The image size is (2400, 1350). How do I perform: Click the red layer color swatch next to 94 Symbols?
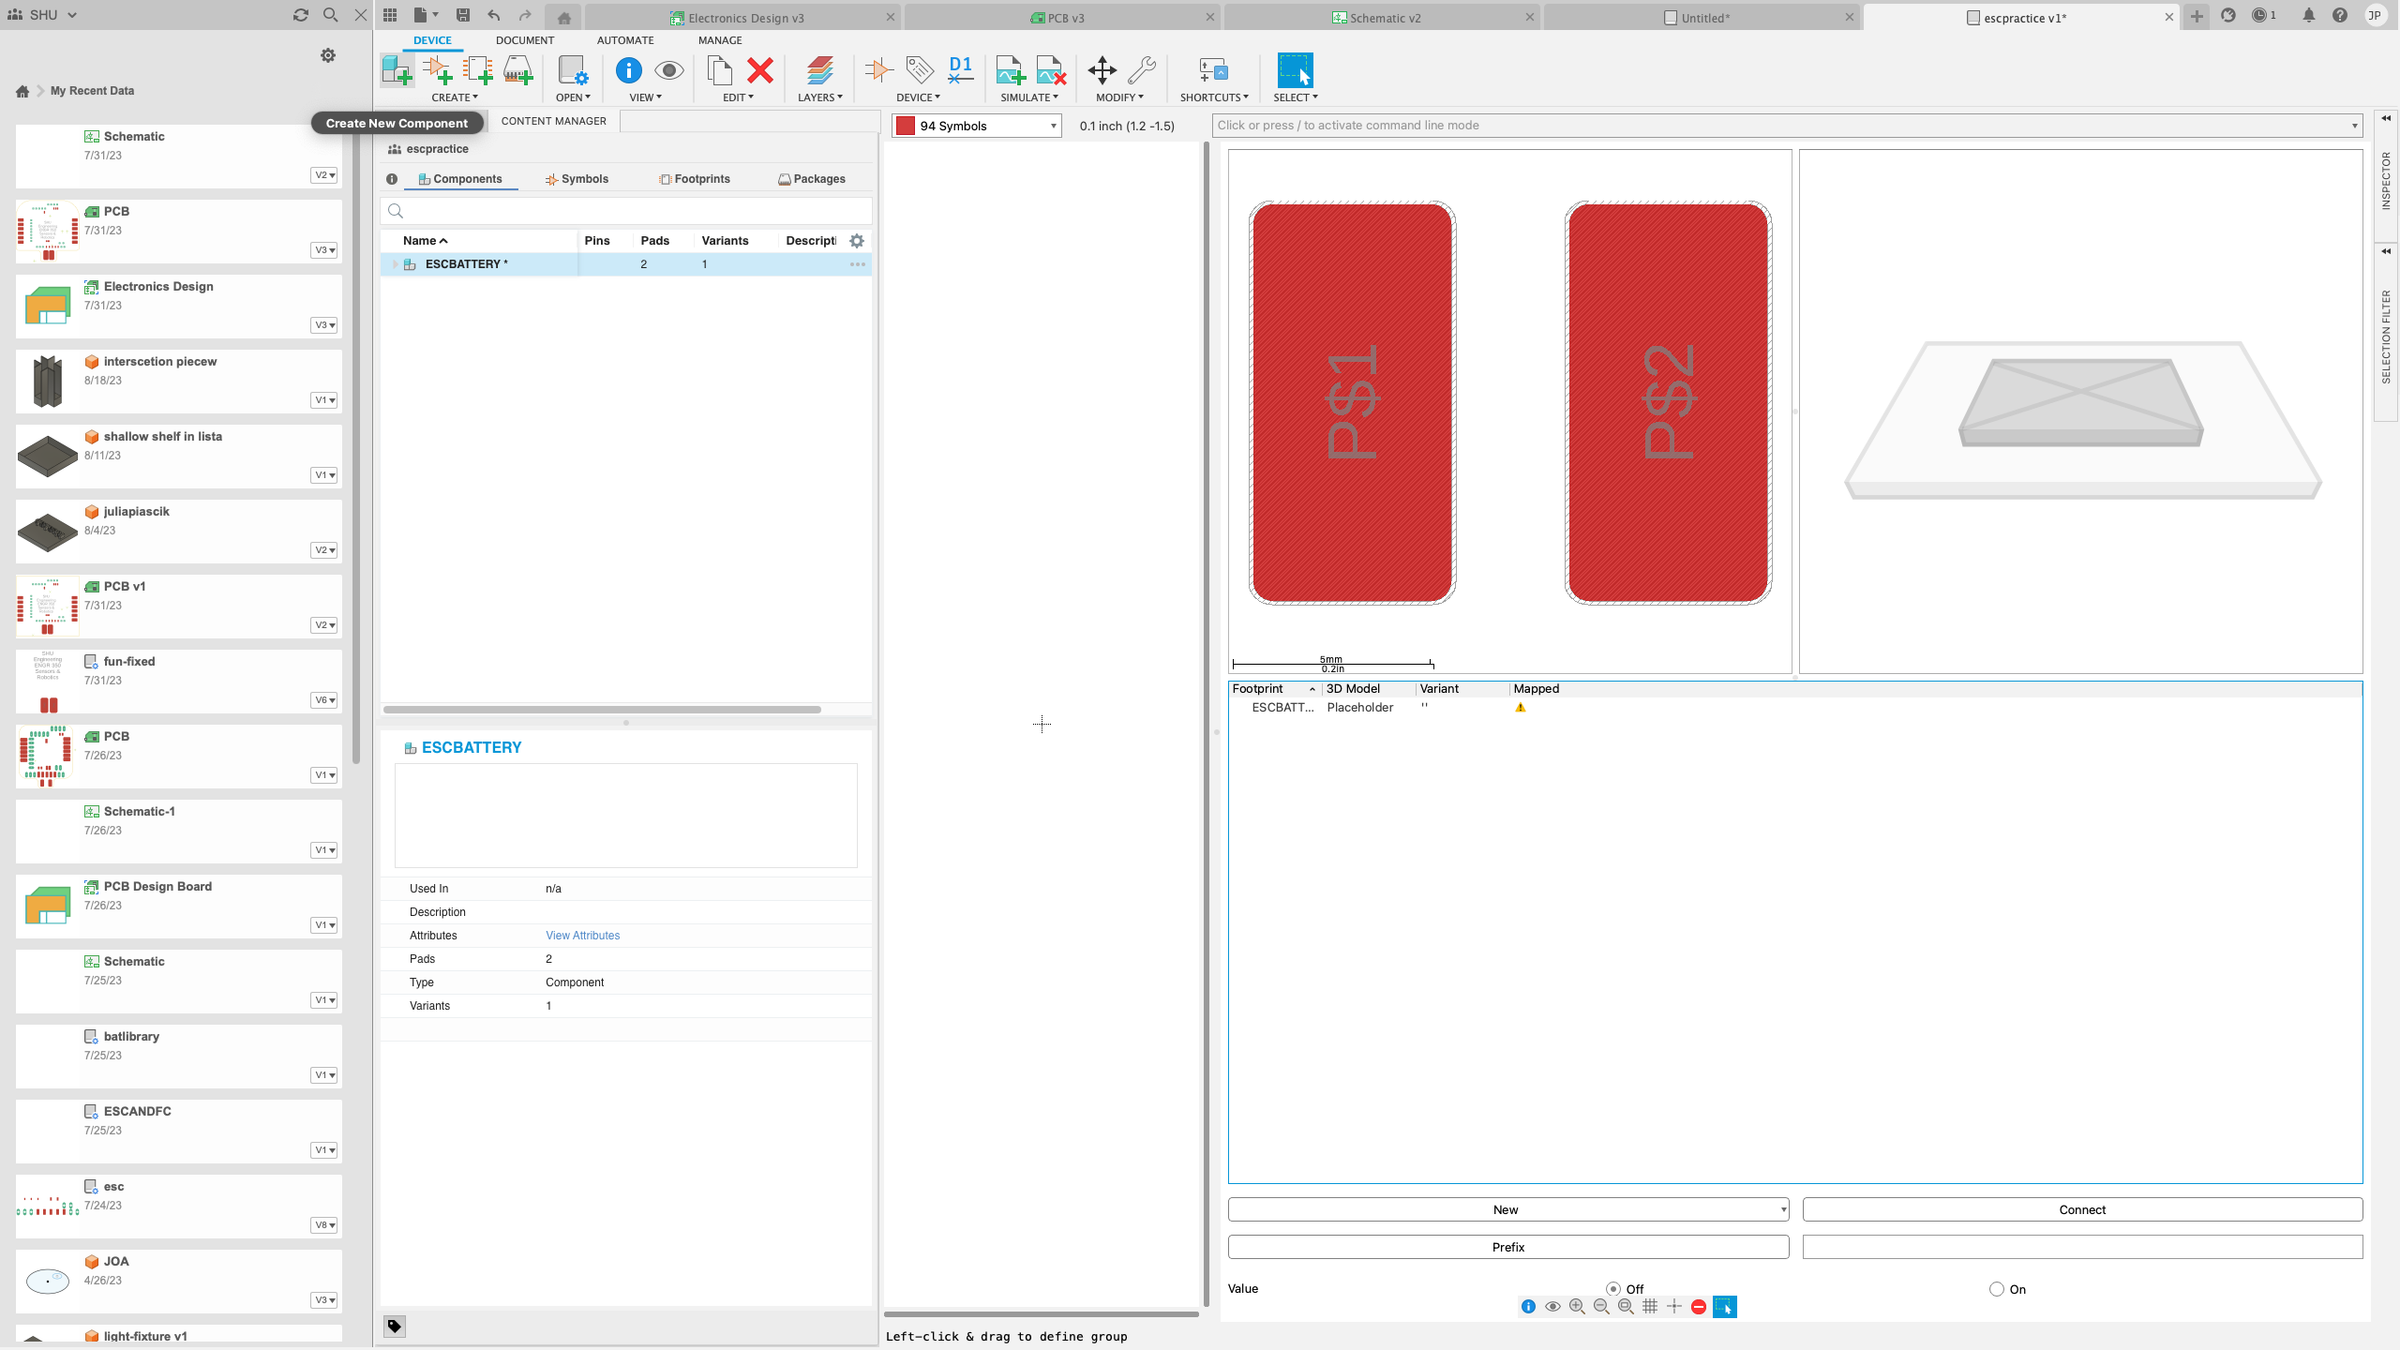tap(905, 125)
